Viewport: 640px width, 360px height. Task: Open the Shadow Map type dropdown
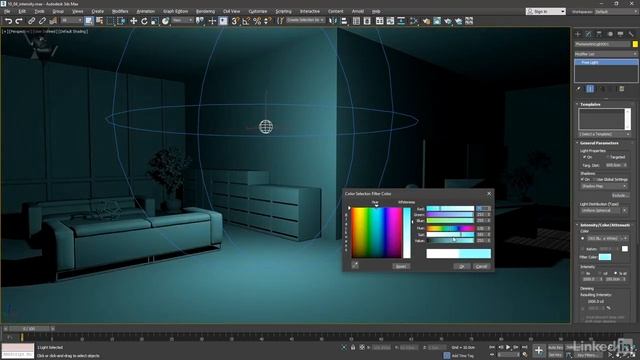click(604, 186)
